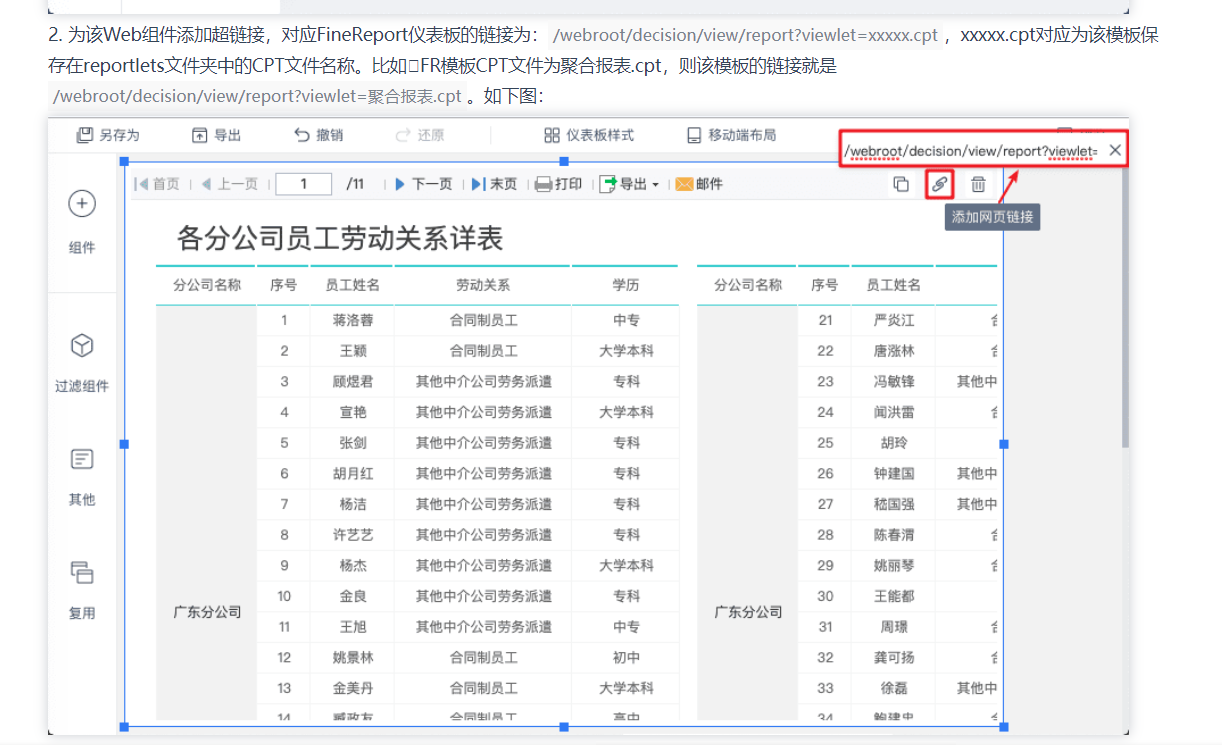The image size is (1222, 745).
Task: Open 移动端布局 settings
Action: [x=731, y=135]
